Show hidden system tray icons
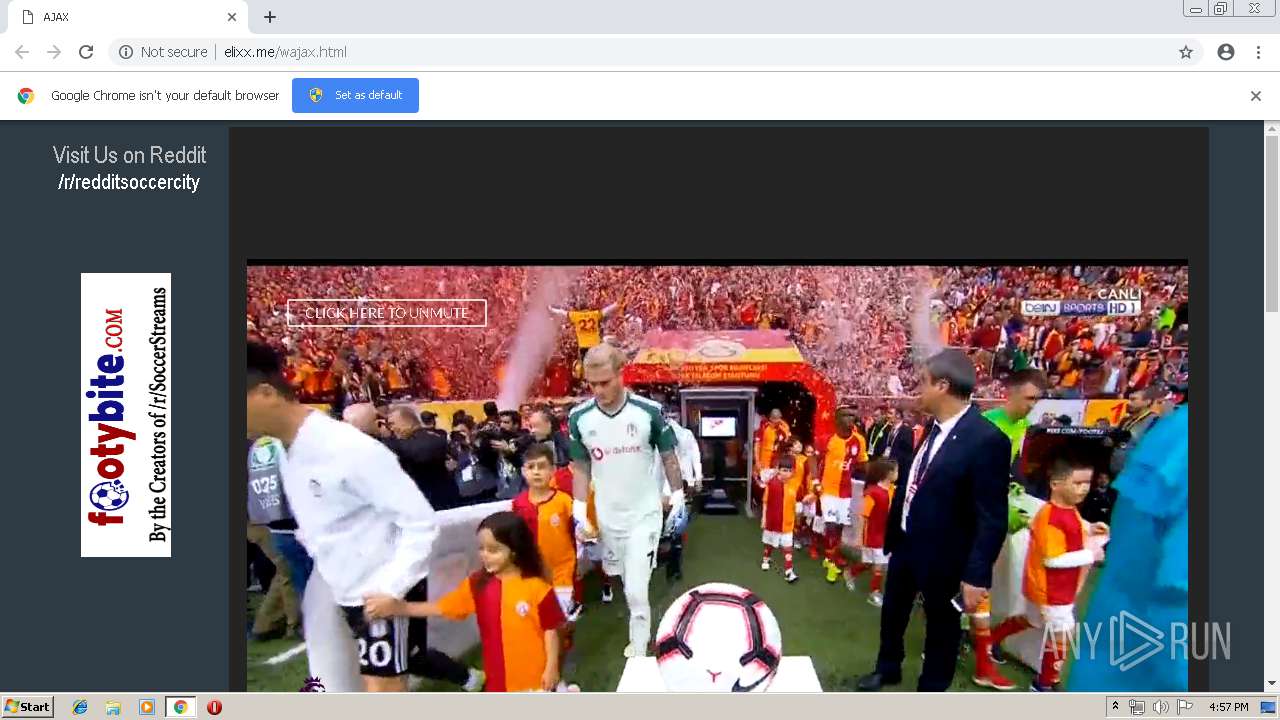The height and width of the screenshot is (720, 1280). coord(1115,707)
